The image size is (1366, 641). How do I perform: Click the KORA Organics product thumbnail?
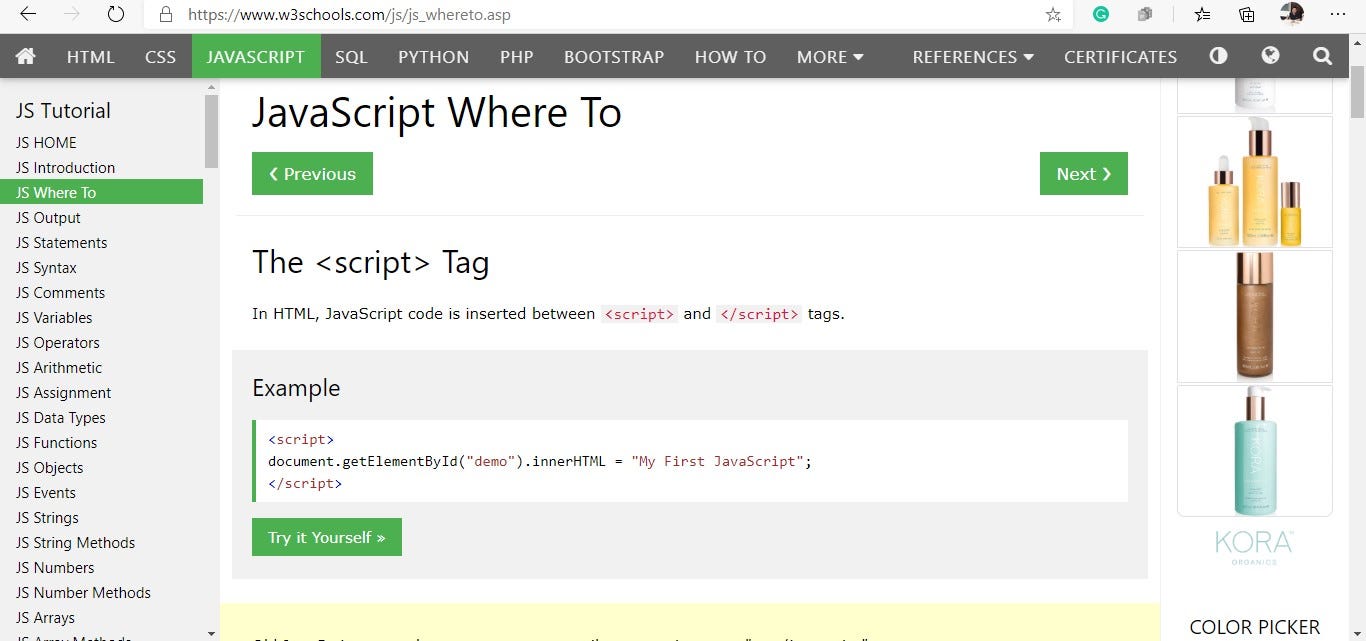pyautogui.click(x=1254, y=450)
